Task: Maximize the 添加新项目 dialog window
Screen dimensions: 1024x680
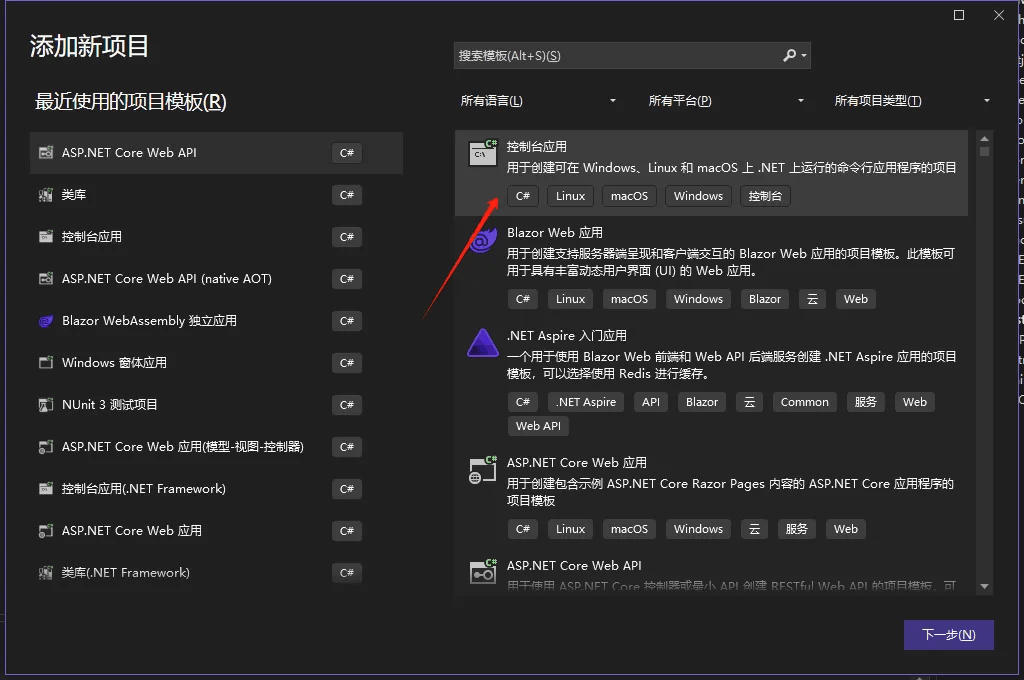Action: (959, 15)
